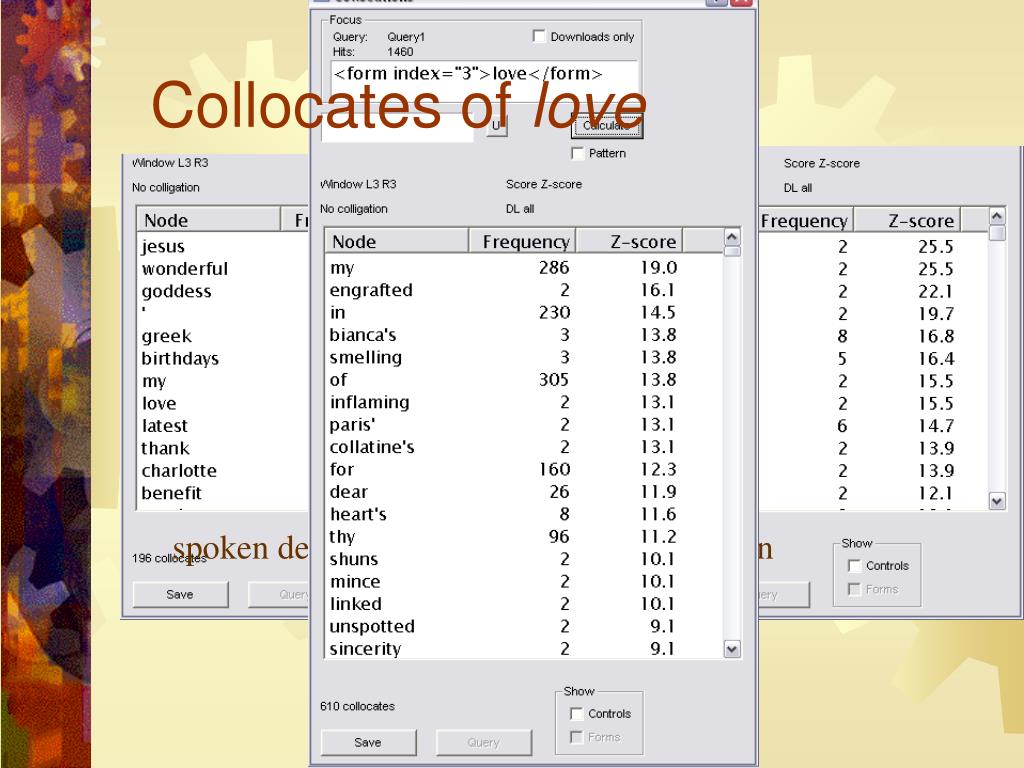Save the 610 collocates list
This screenshot has width=1024, height=768.
pos(368,743)
